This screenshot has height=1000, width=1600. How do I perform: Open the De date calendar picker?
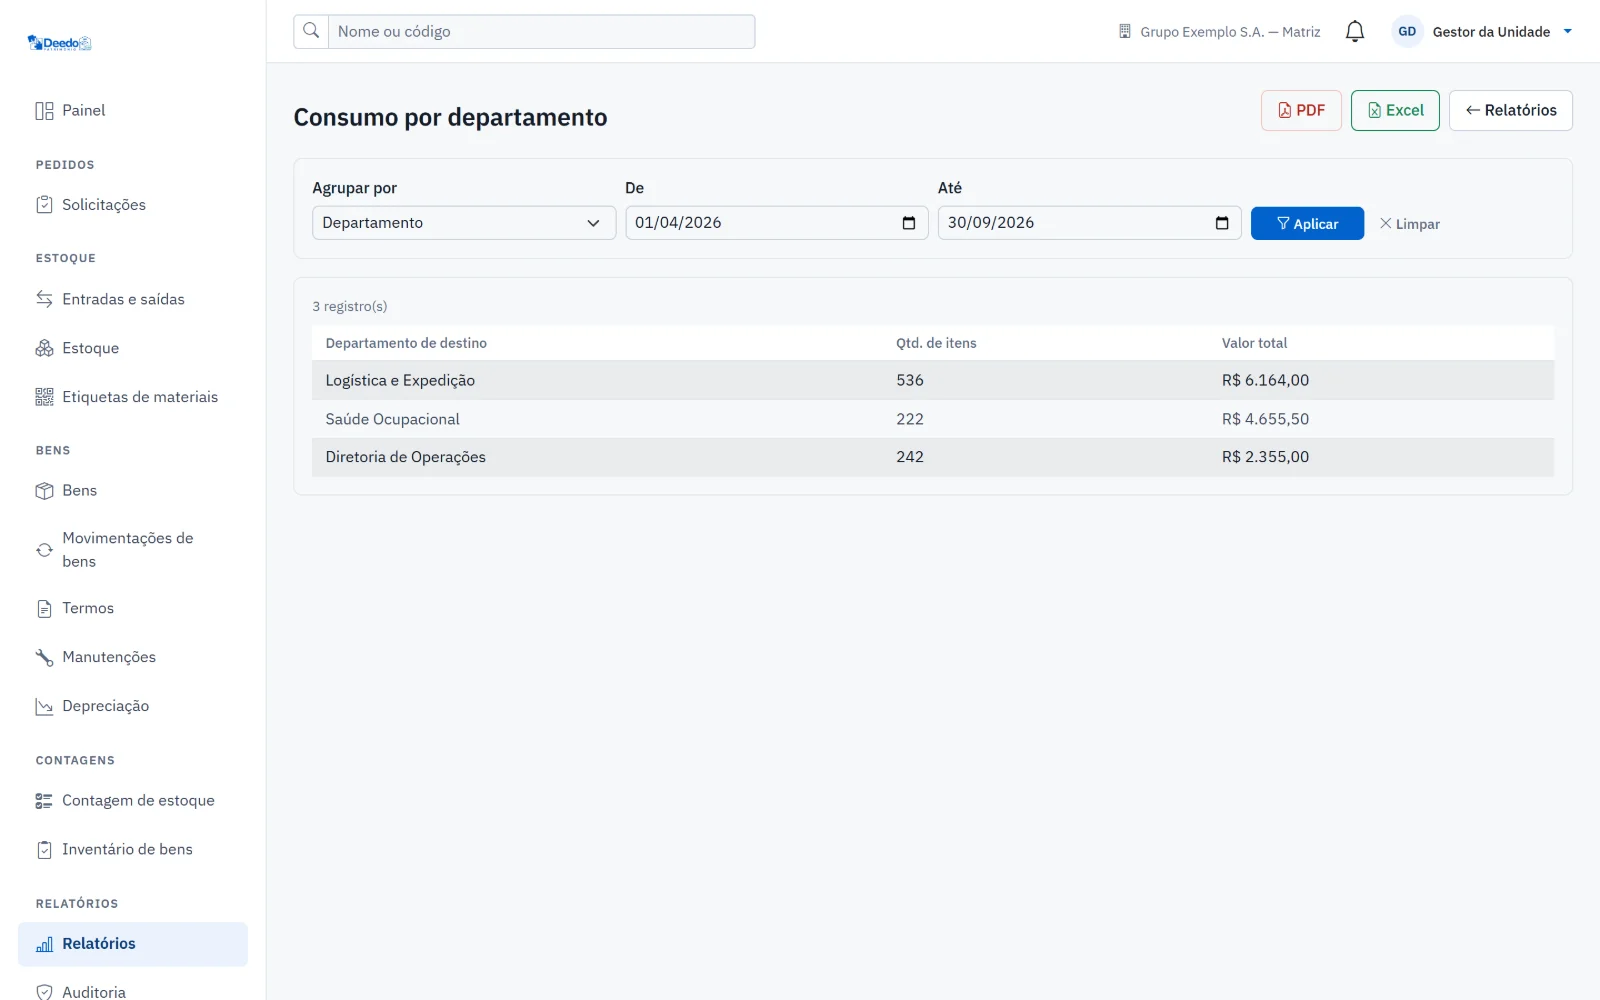(908, 223)
